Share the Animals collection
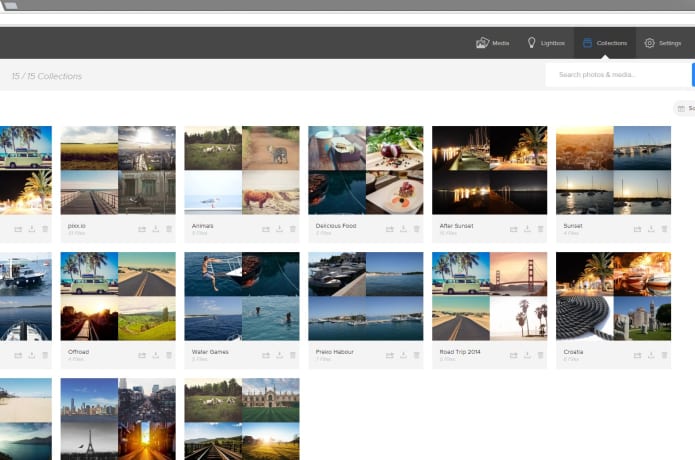 (x=266, y=229)
